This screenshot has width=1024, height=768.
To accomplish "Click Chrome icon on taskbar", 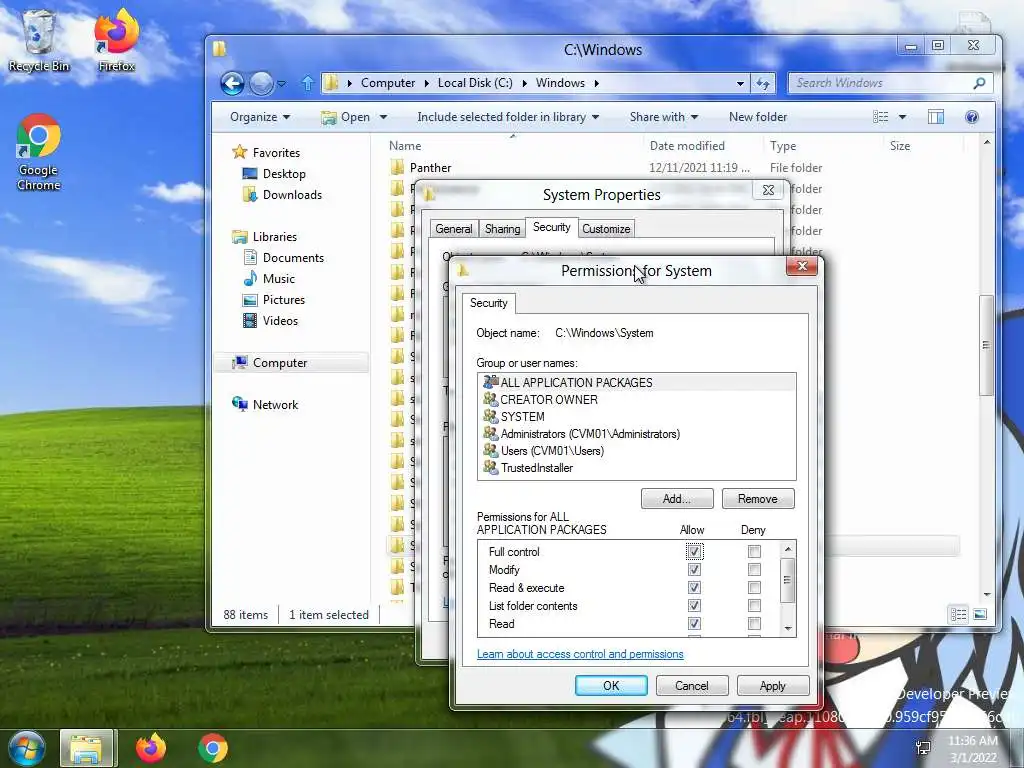I will (212, 748).
